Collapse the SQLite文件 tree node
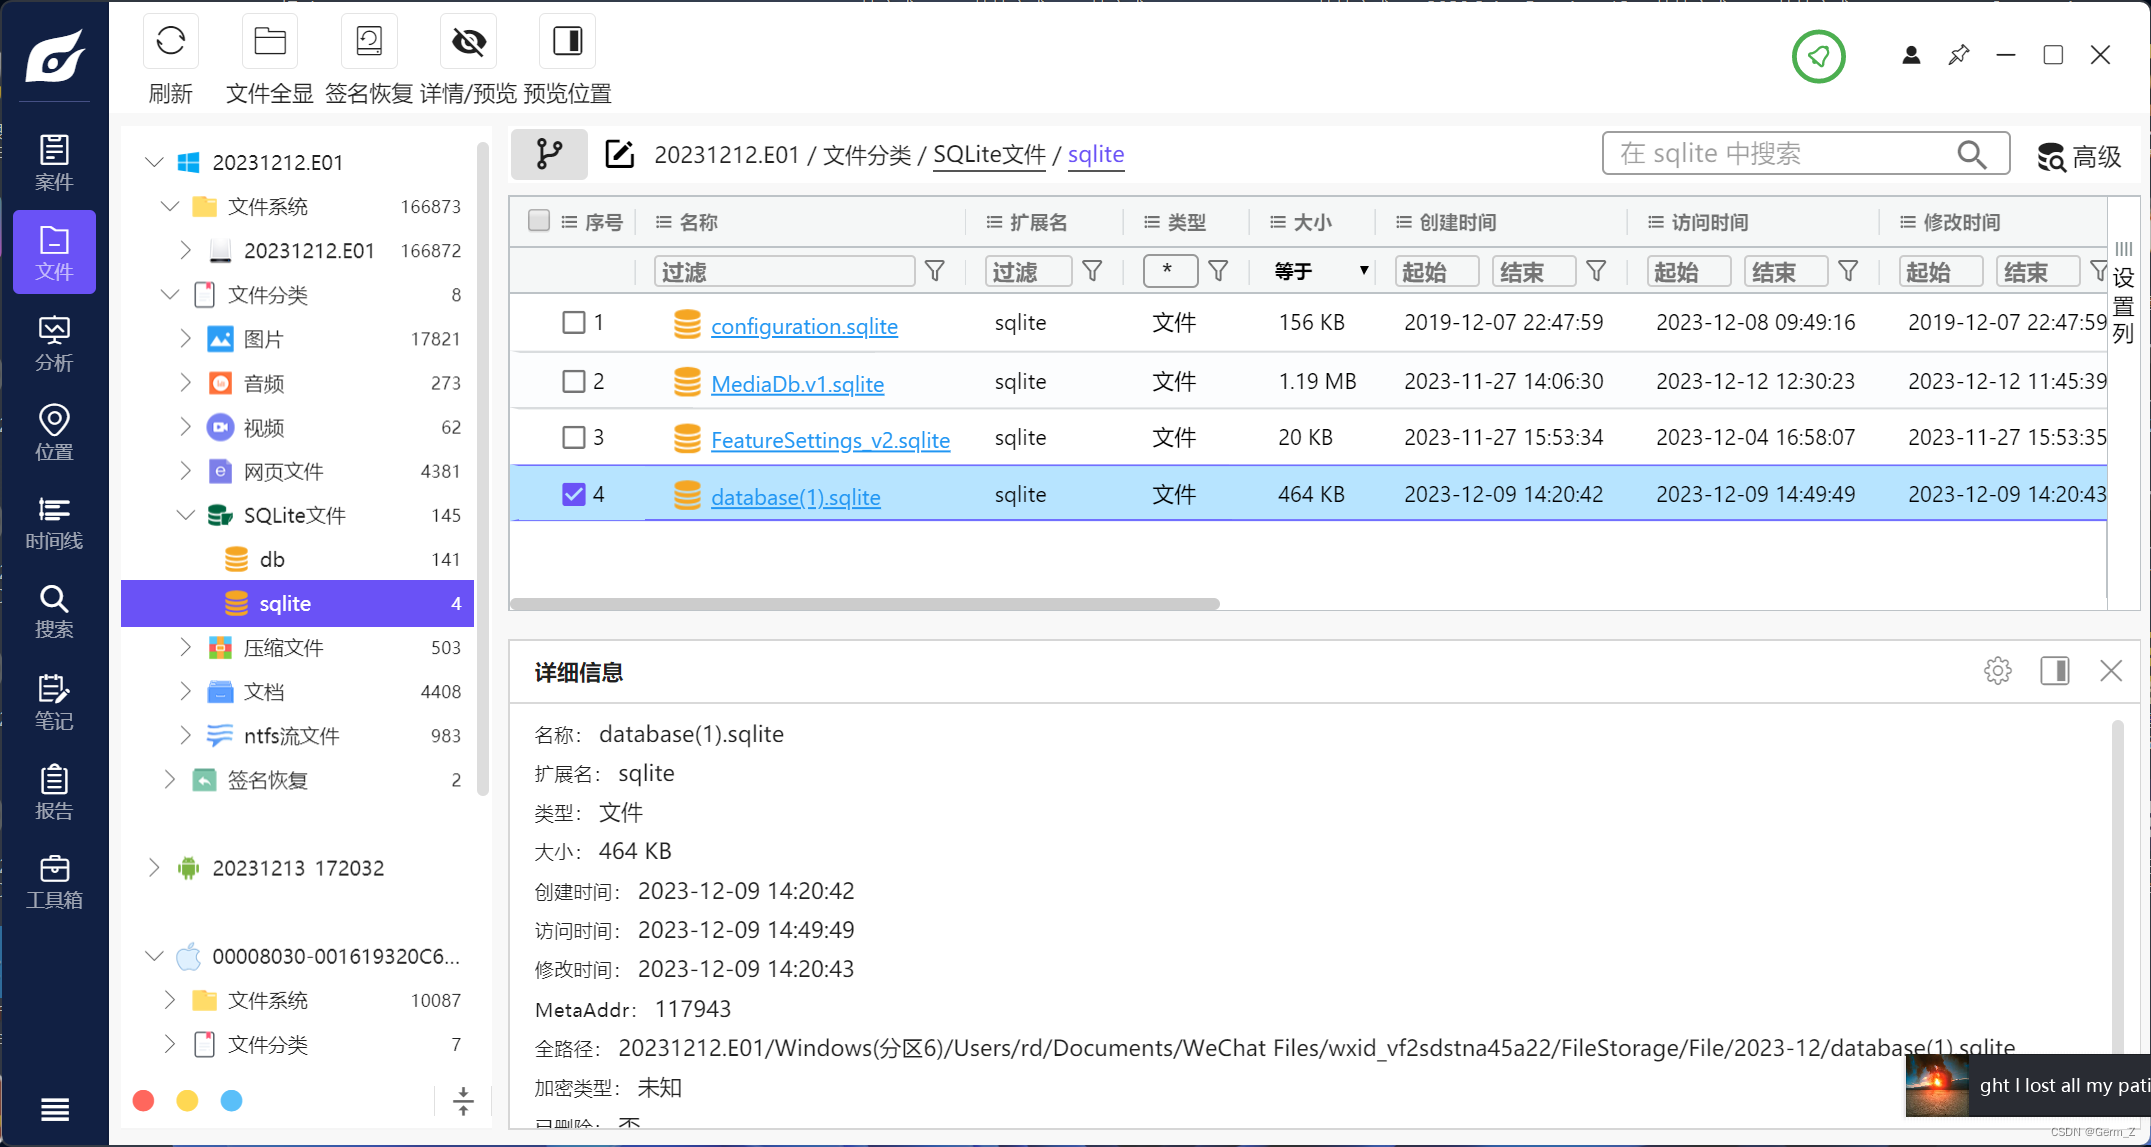Viewport: 2151px width, 1147px height. (x=185, y=515)
